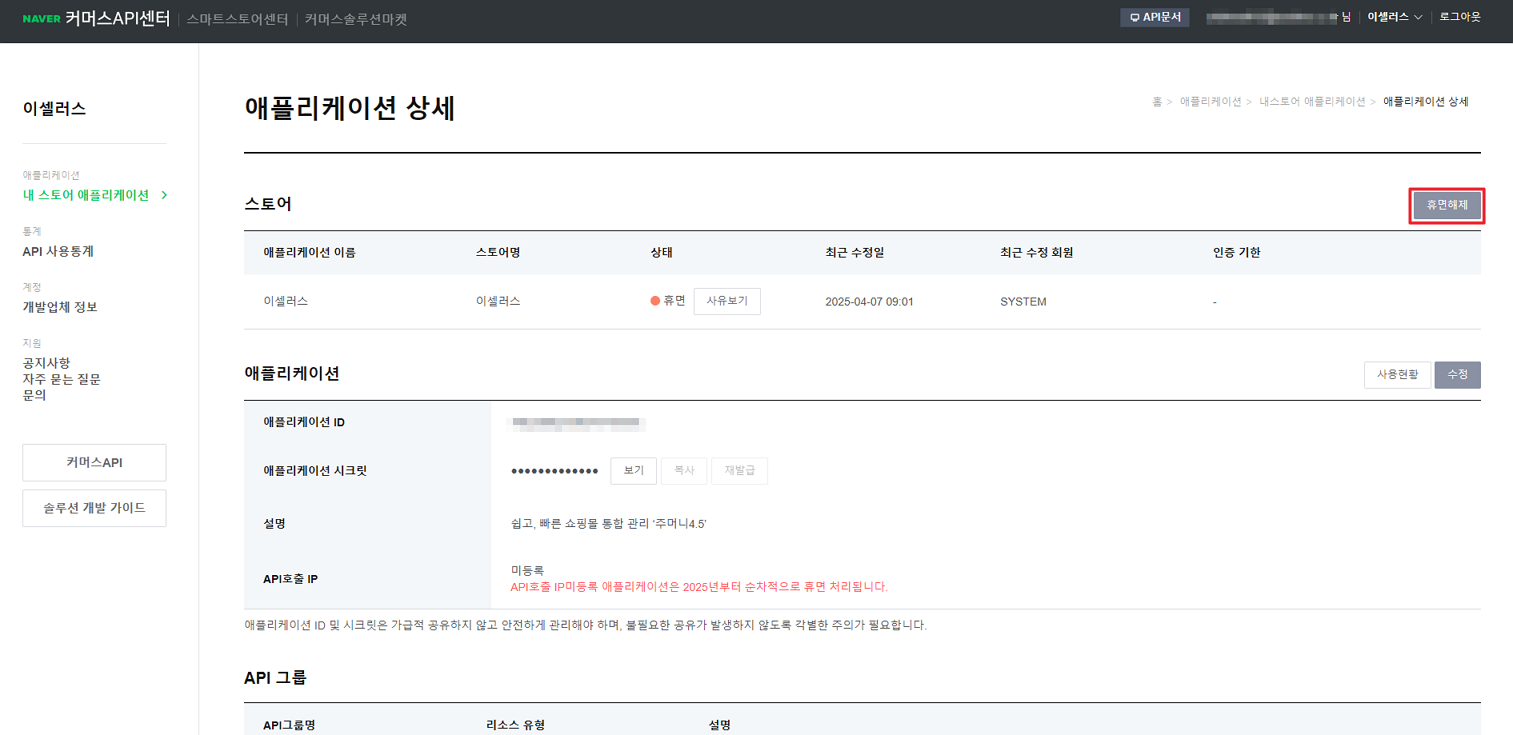The height and width of the screenshot is (735, 1513).
Task: Open the API문서 button in header
Action: (1154, 18)
